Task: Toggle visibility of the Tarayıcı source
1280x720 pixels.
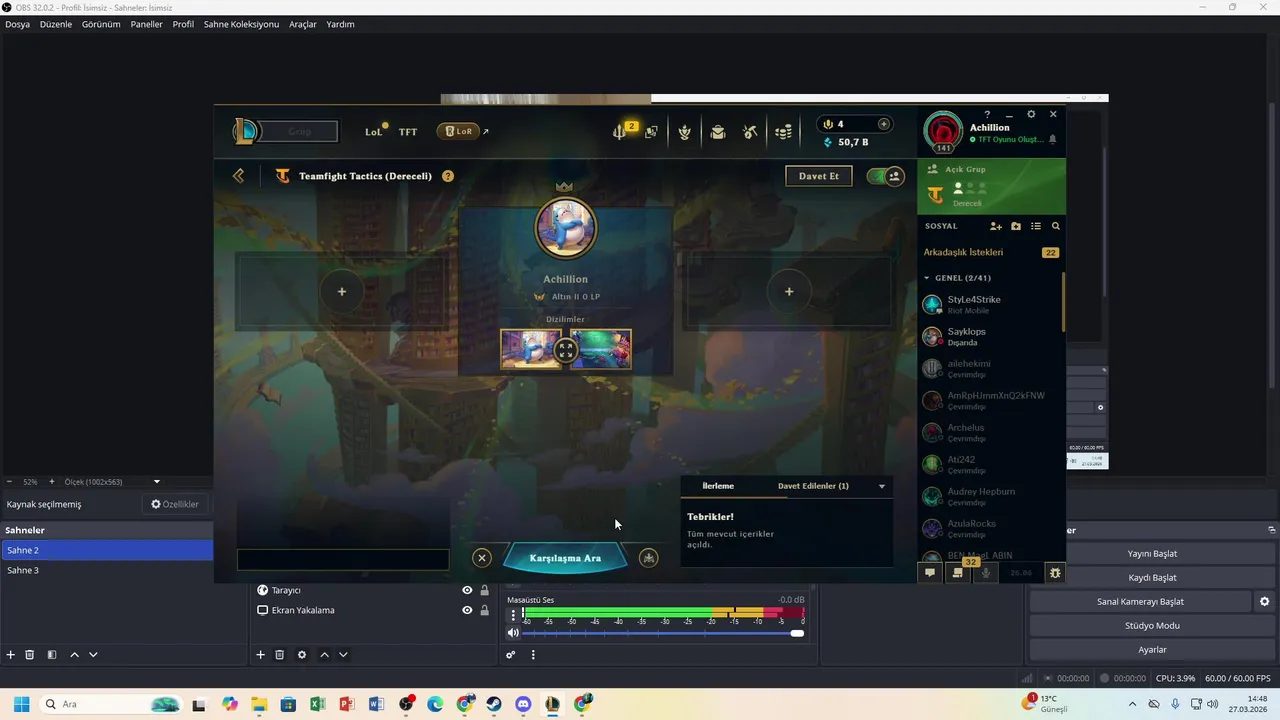Action: (467, 590)
